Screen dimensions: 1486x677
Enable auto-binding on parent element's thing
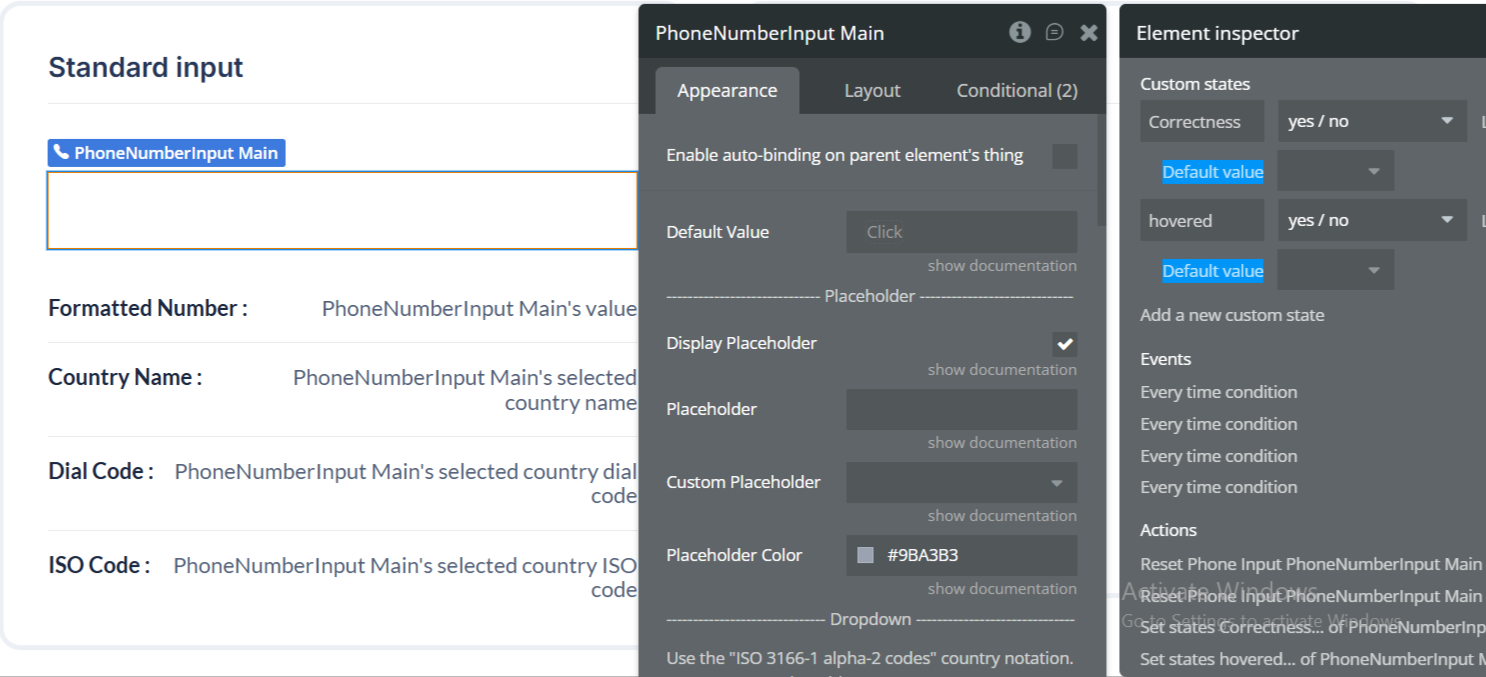[x=1064, y=156]
